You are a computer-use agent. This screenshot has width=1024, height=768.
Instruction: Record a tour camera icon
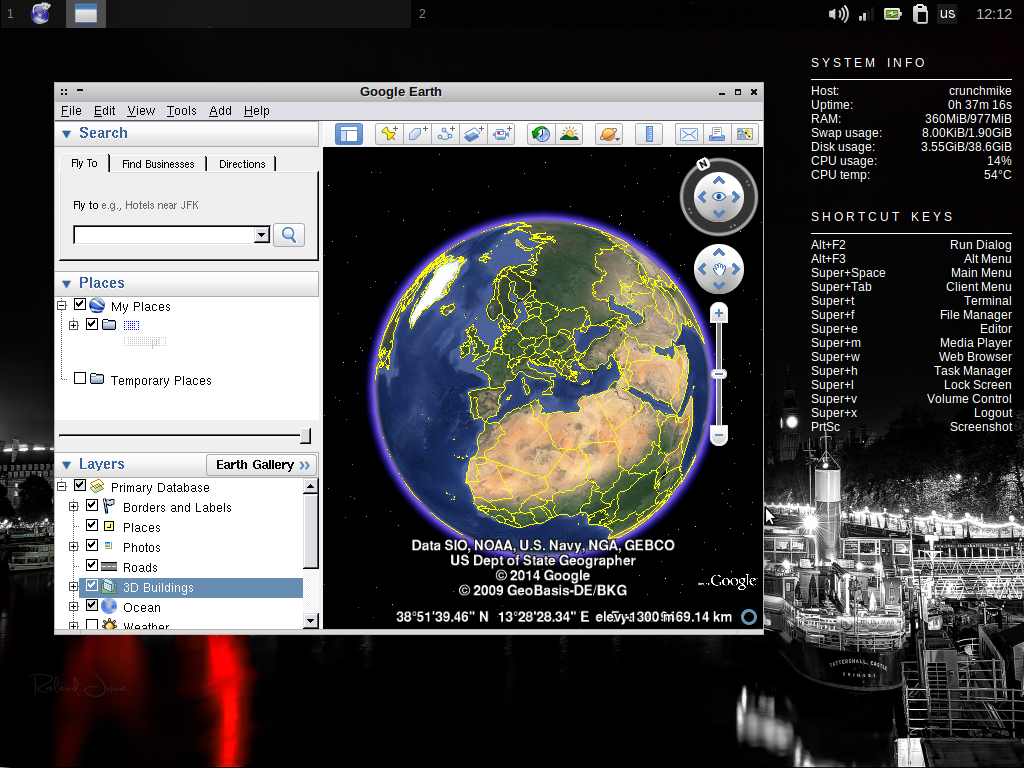tap(502, 135)
